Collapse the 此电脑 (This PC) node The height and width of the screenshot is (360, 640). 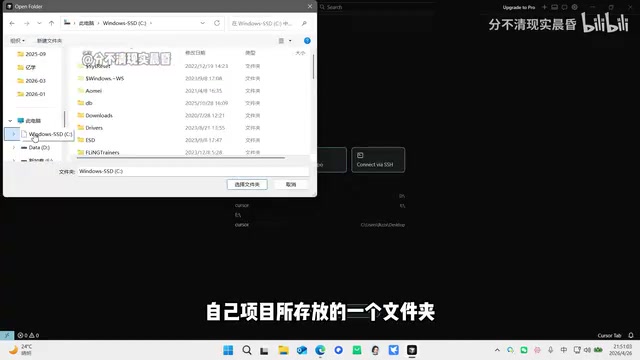click(10, 121)
